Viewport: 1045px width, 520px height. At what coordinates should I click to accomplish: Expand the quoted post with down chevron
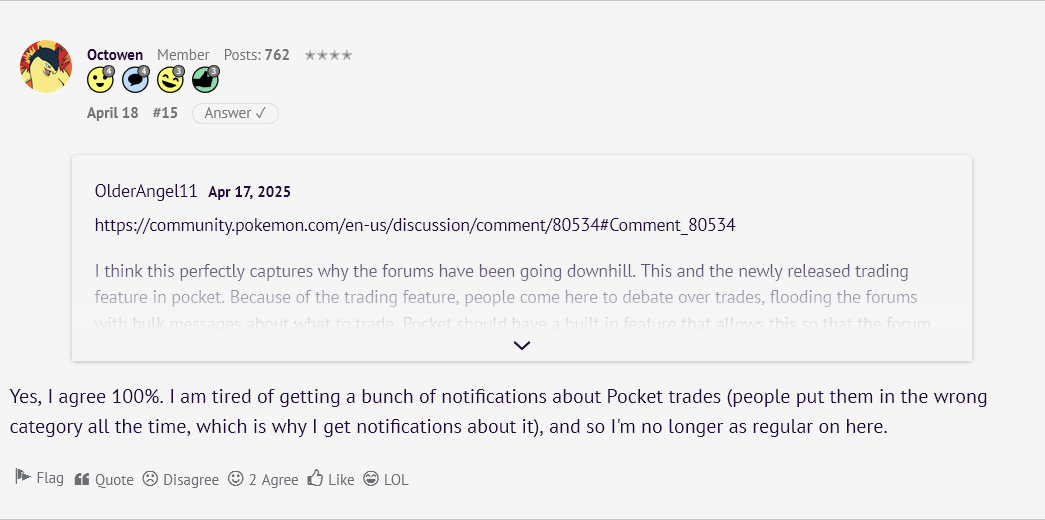coord(522,345)
